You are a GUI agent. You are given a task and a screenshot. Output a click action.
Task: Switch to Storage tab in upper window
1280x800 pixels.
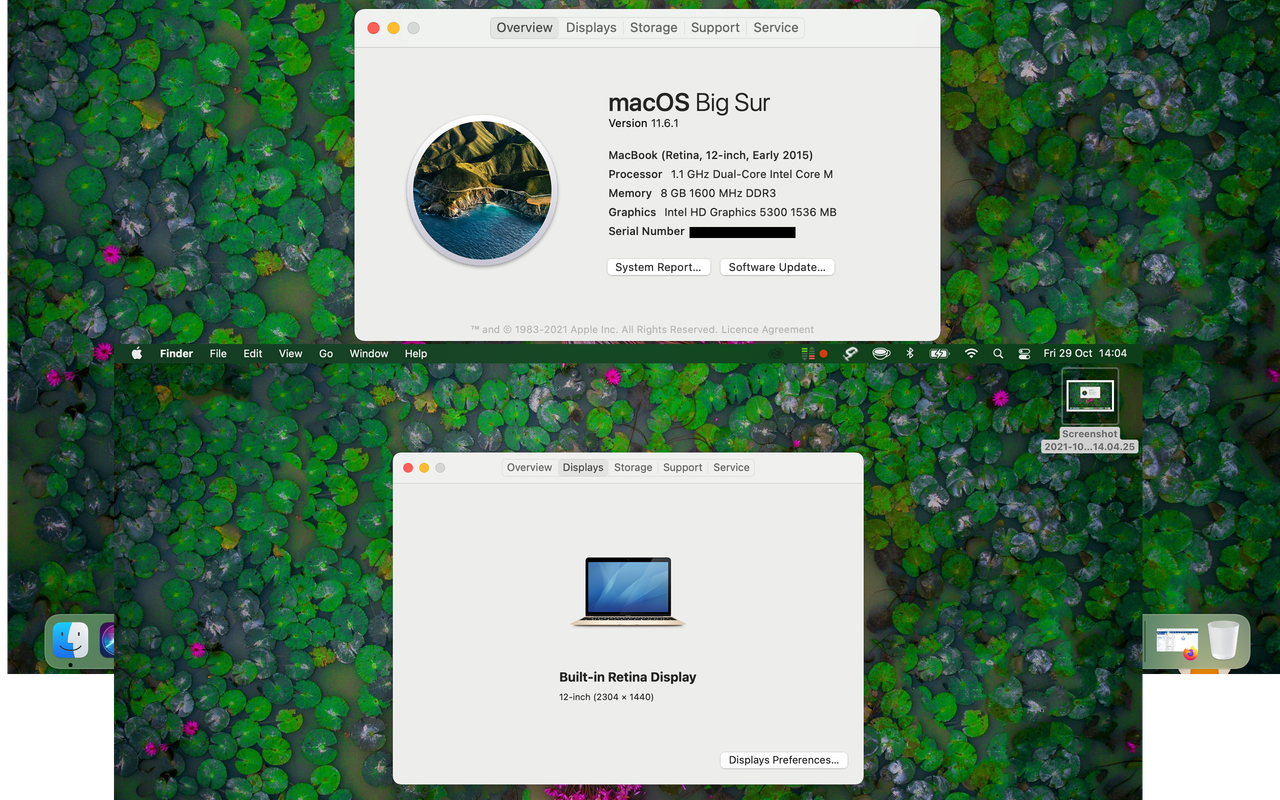pyautogui.click(x=654, y=28)
